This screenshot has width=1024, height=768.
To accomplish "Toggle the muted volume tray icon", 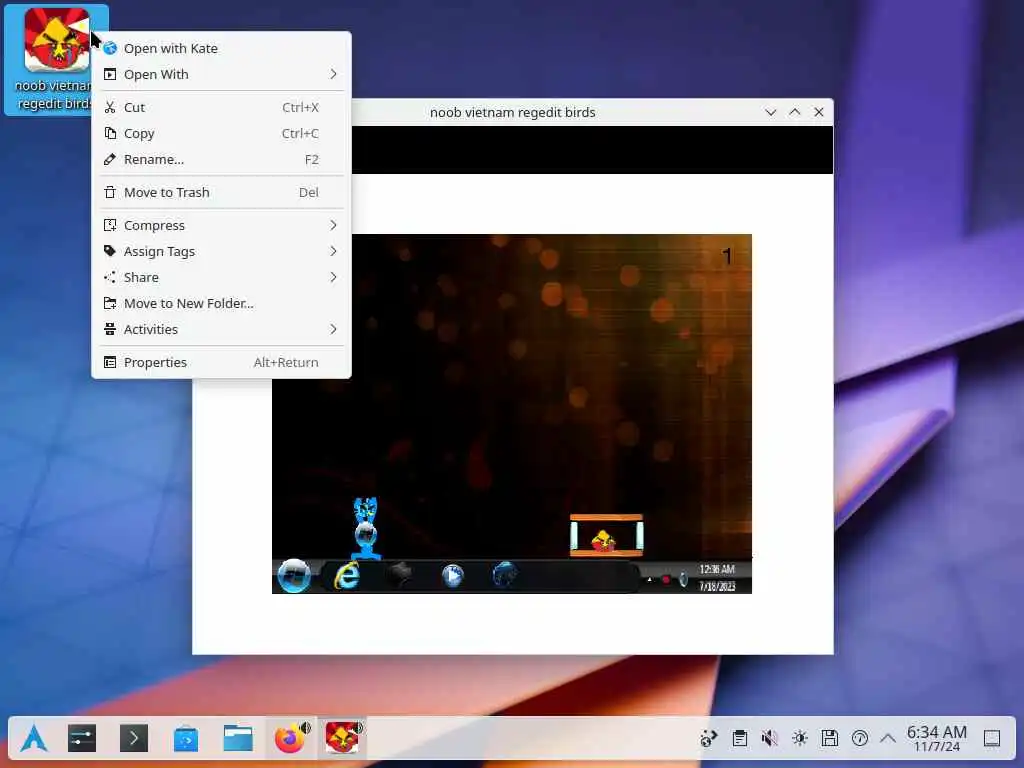I will (769, 739).
